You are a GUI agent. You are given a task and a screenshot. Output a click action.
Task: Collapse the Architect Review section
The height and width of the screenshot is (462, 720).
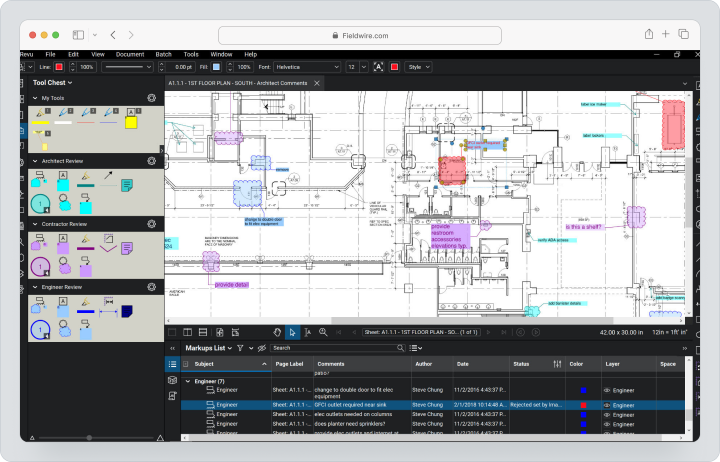tap(35, 161)
